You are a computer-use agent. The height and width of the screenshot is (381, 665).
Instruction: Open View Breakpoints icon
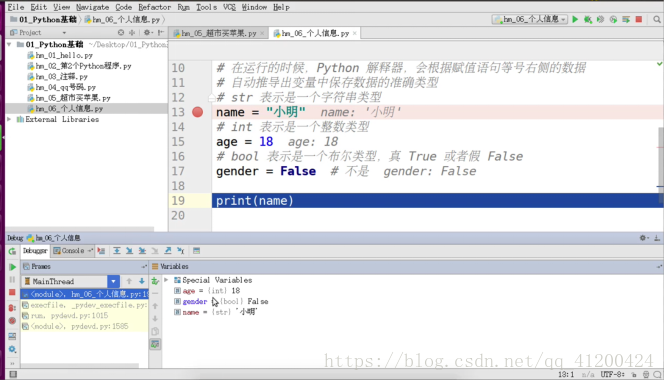coord(12,308)
